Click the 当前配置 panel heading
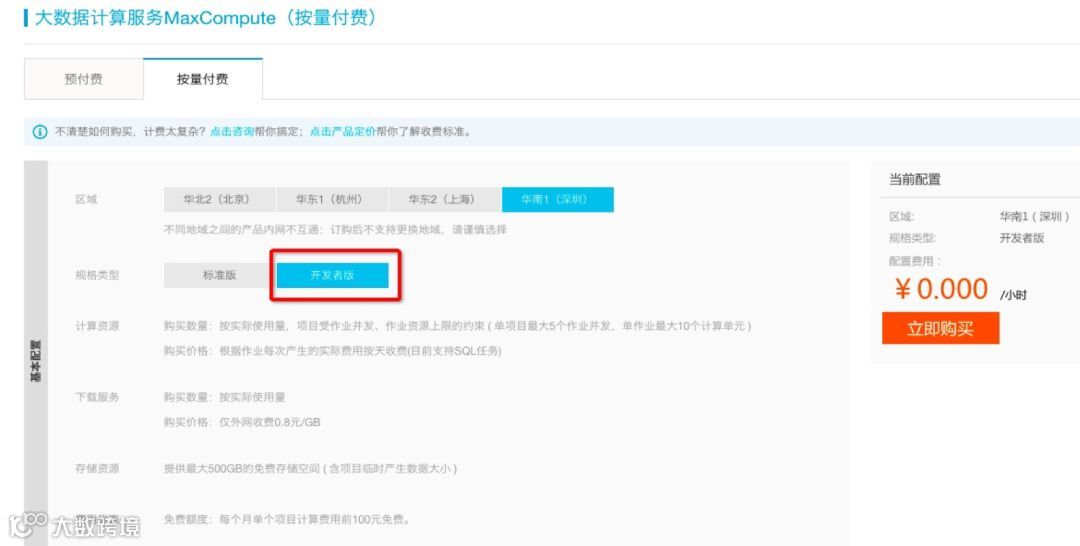The height and width of the screenshot is (546, 1080). click(915, 180)
